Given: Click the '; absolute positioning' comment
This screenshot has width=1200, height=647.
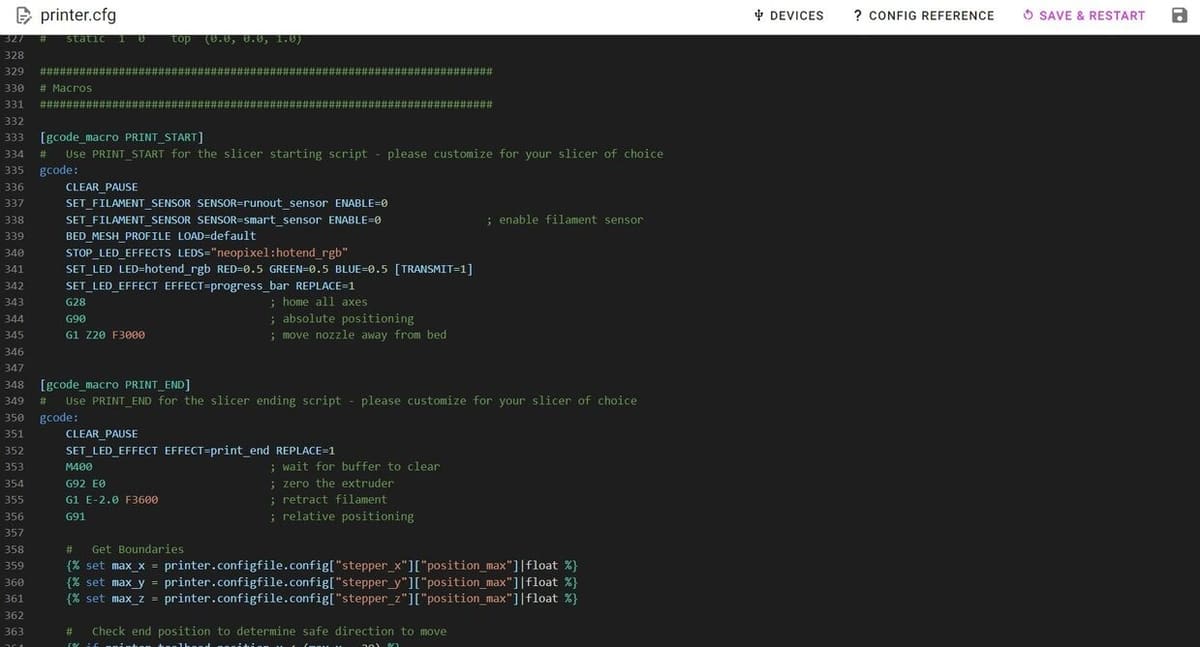Looking at the screenshot, I should 342,319.
